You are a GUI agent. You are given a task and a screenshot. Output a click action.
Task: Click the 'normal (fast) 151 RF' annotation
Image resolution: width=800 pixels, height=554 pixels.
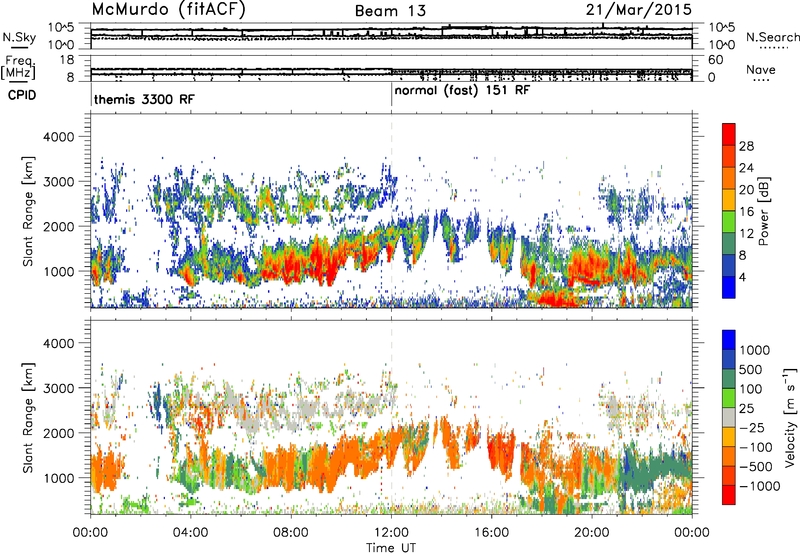(x=462, y=91)
